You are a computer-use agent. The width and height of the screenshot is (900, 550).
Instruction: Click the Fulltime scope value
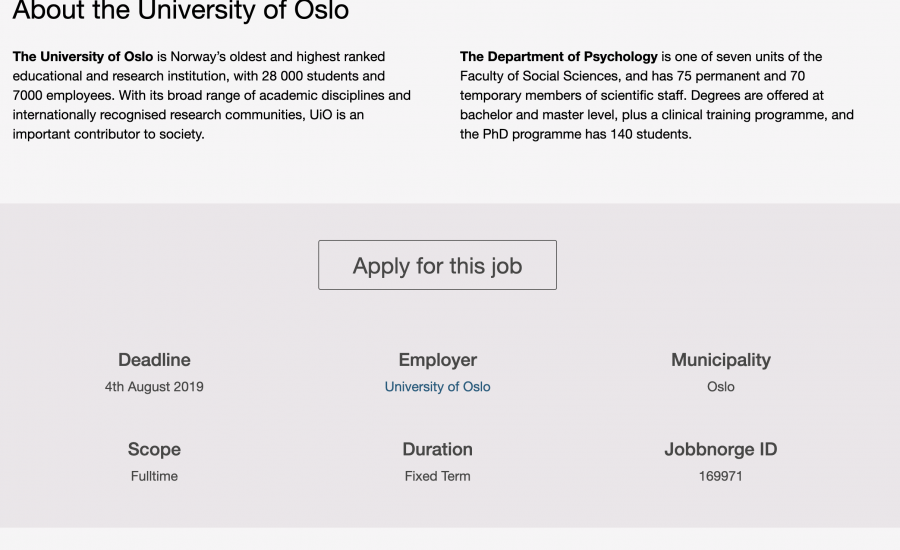coord(154,476)
